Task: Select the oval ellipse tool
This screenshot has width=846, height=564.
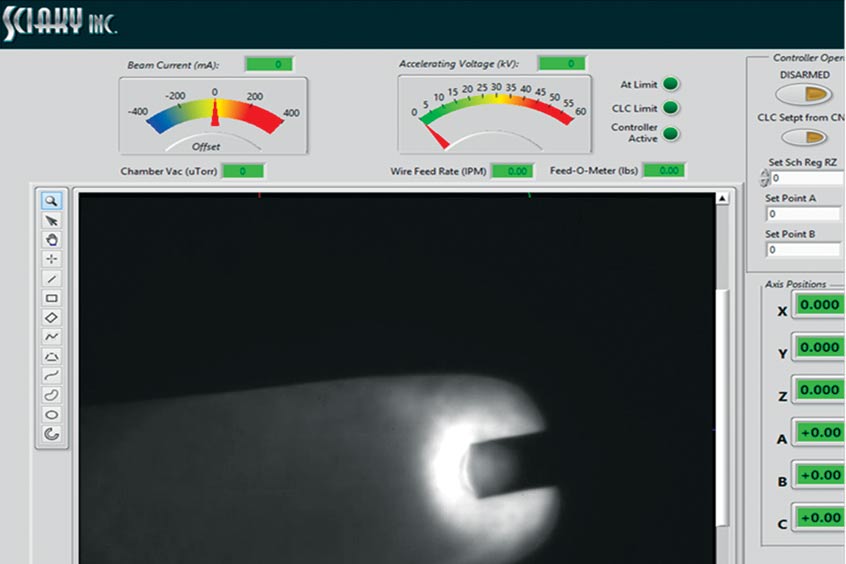Action: (52, 414)
